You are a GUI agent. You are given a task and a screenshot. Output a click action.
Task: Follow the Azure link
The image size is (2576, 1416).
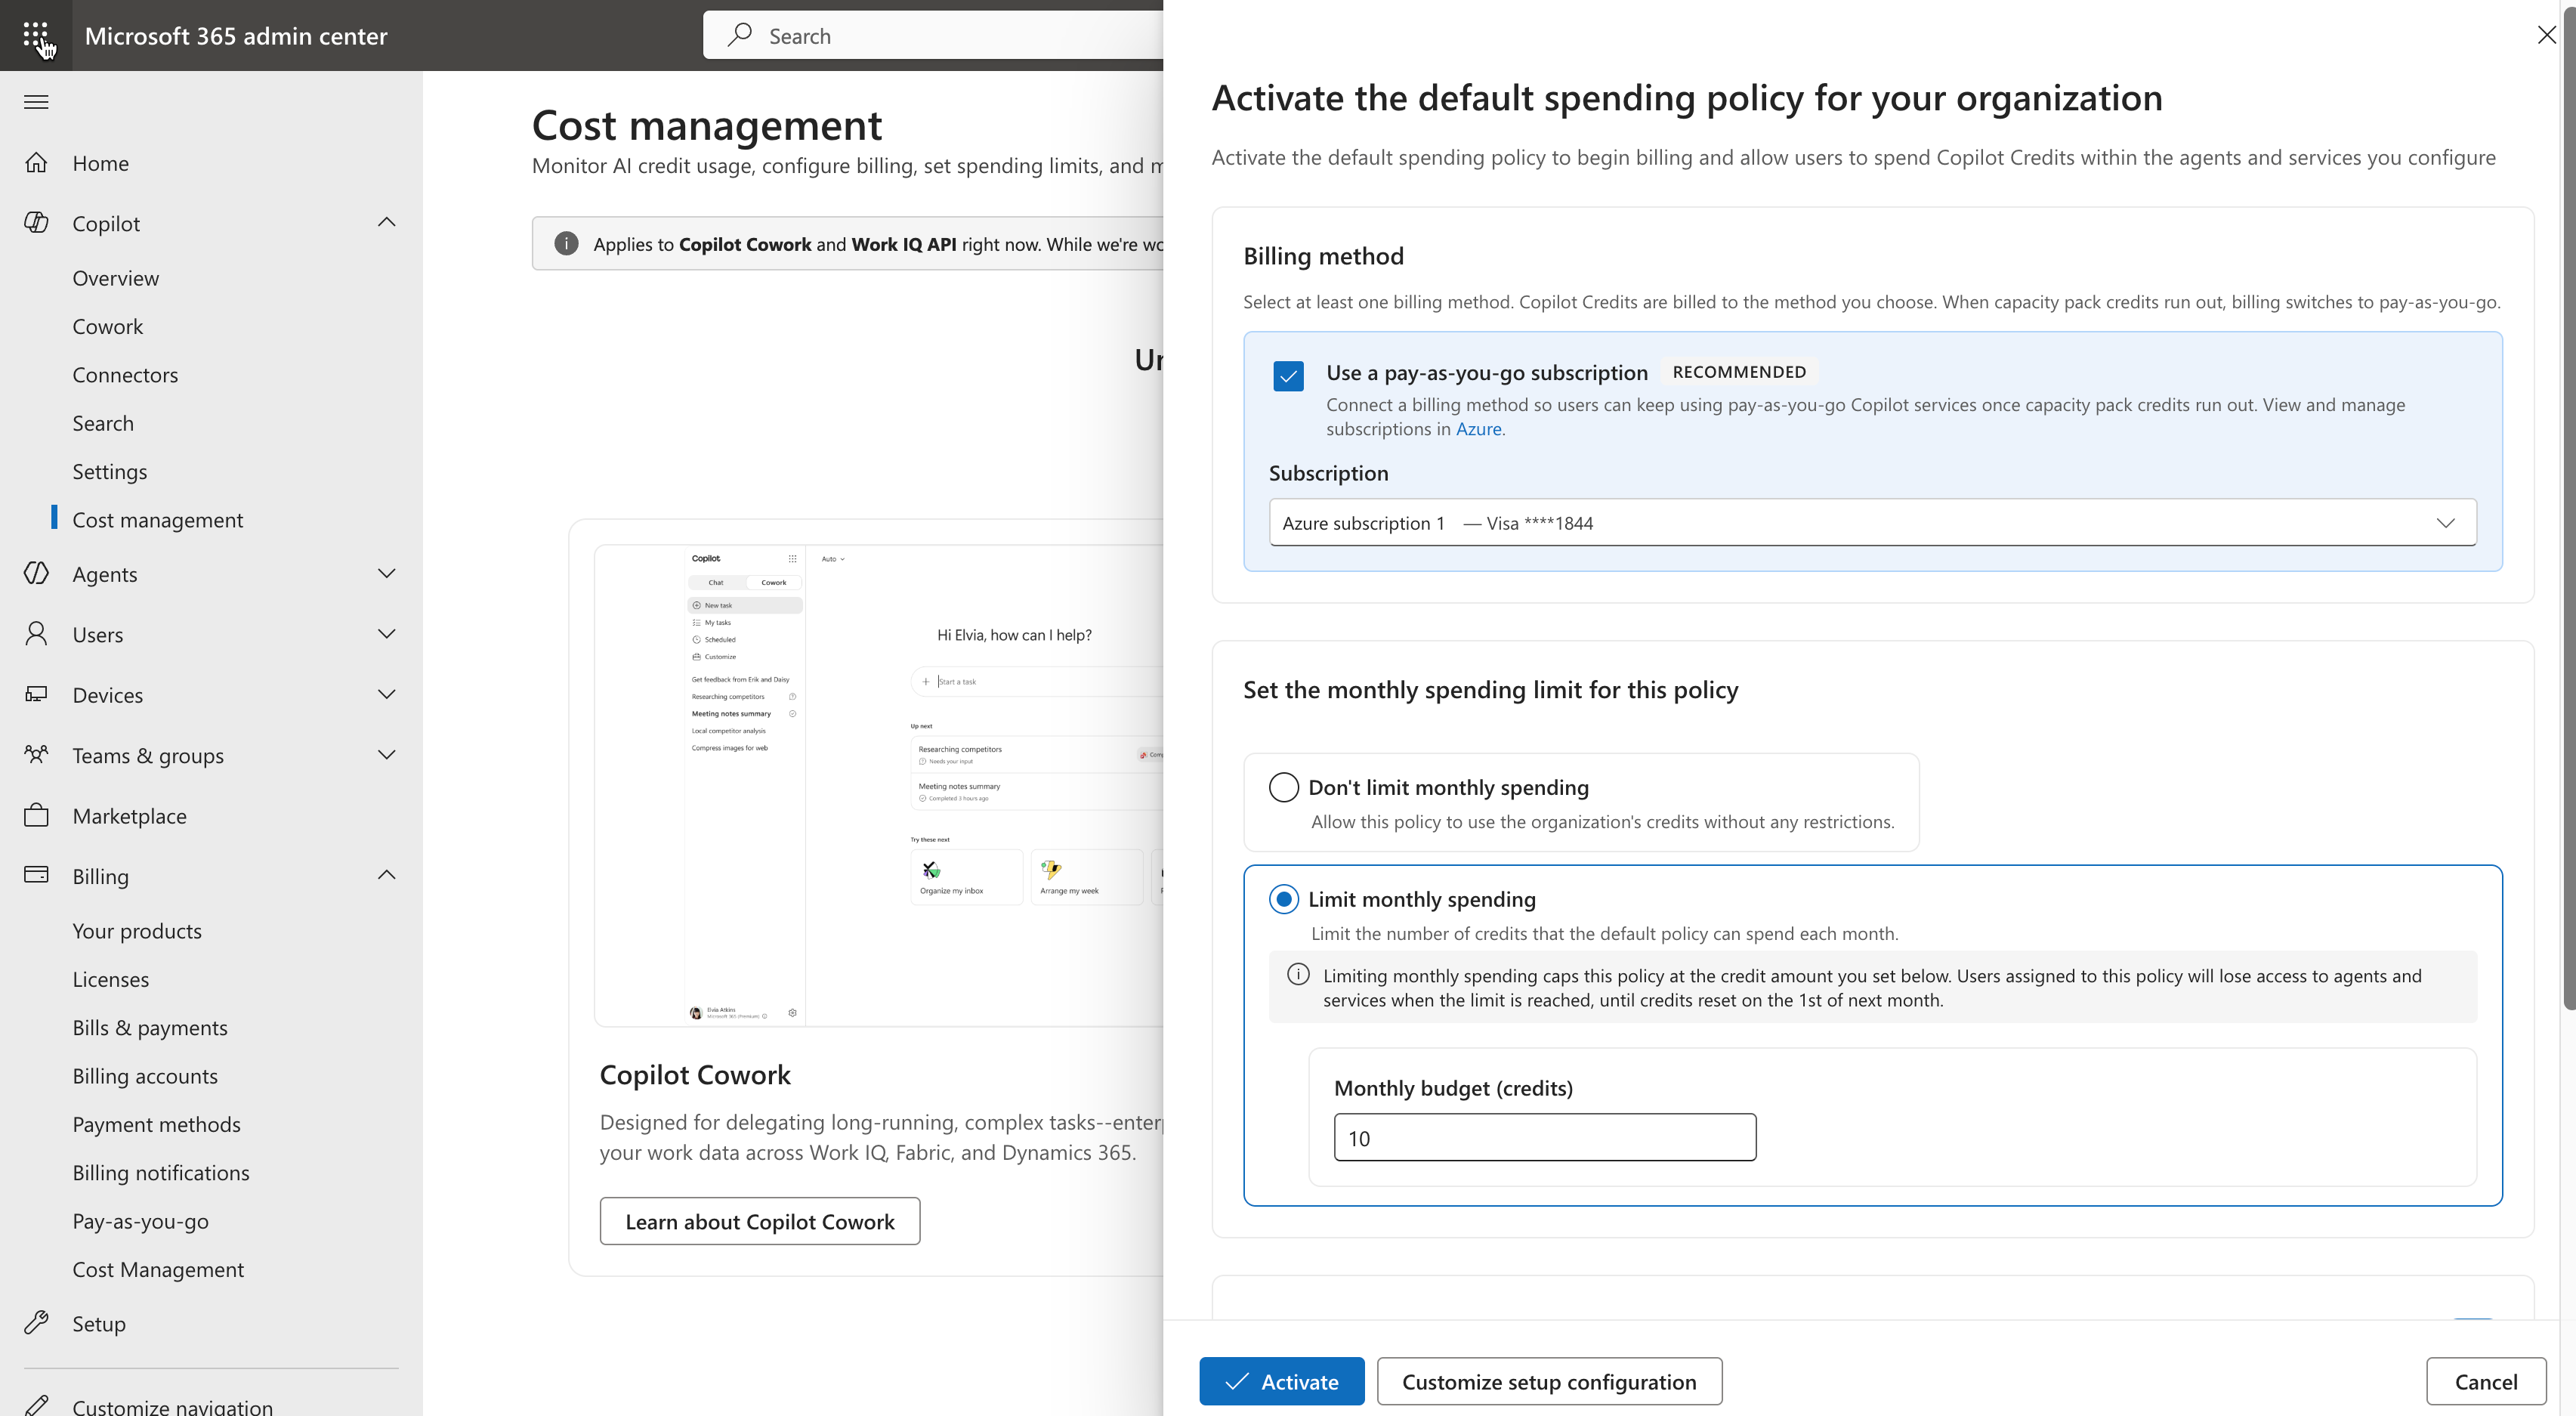[1478, 429]
